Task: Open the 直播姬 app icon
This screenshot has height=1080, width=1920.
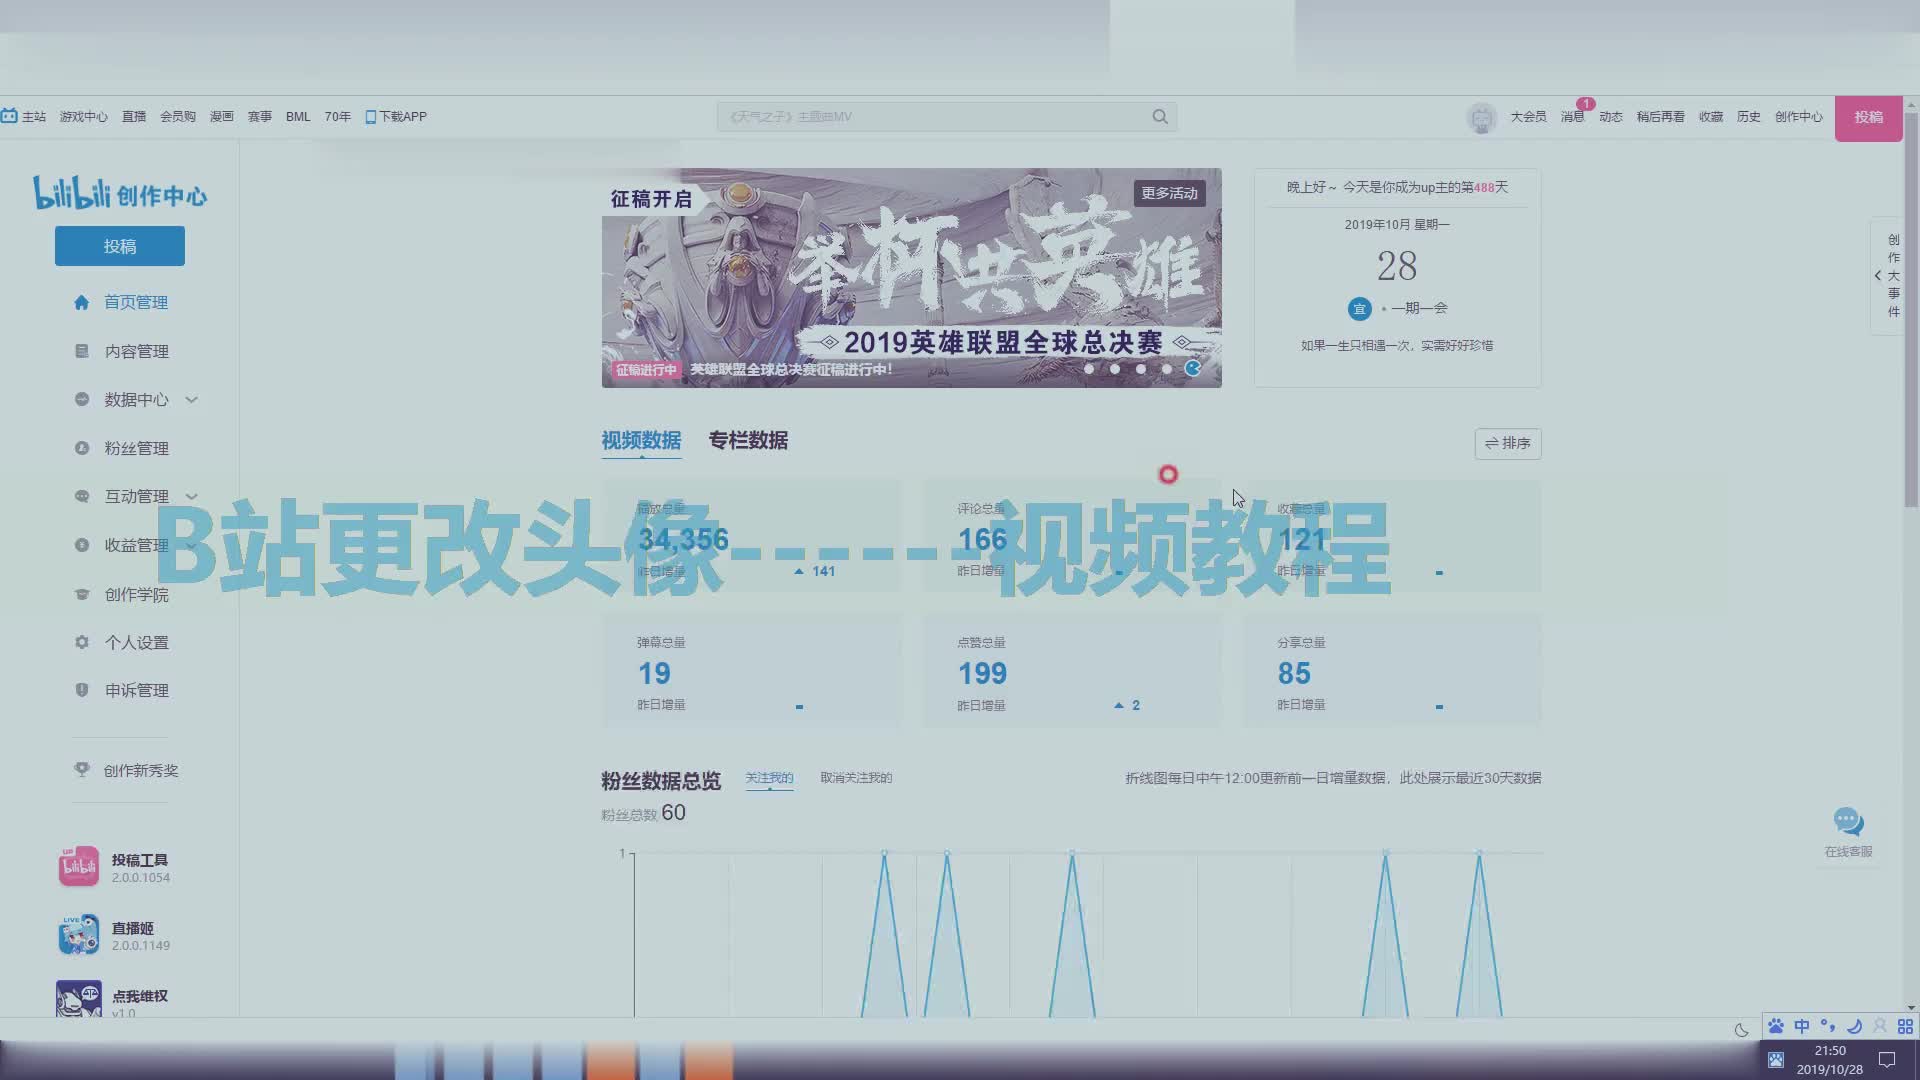Action: pos(78,934)
